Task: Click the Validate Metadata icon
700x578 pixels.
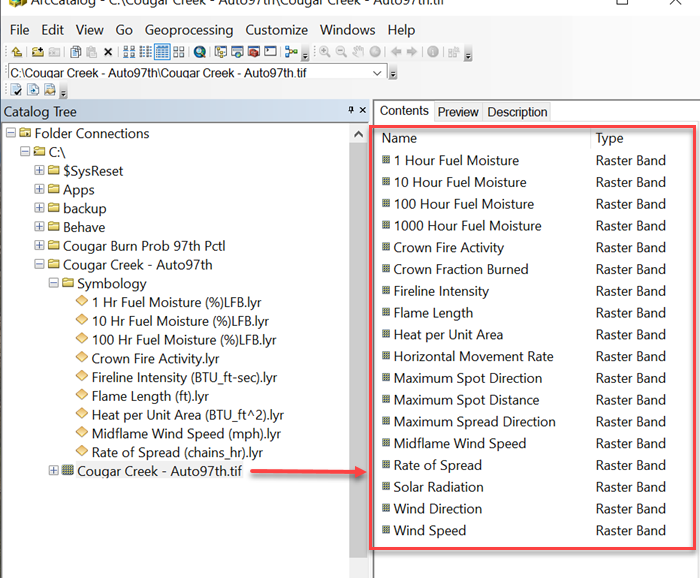Action: pyautogui.click(x=16, y=90)
